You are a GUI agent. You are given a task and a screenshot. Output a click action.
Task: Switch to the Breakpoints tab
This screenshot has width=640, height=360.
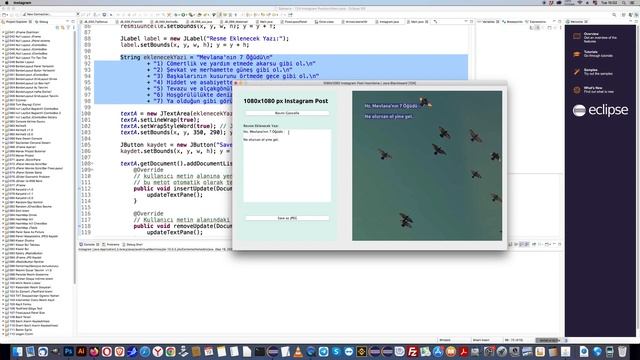point(513,22)
